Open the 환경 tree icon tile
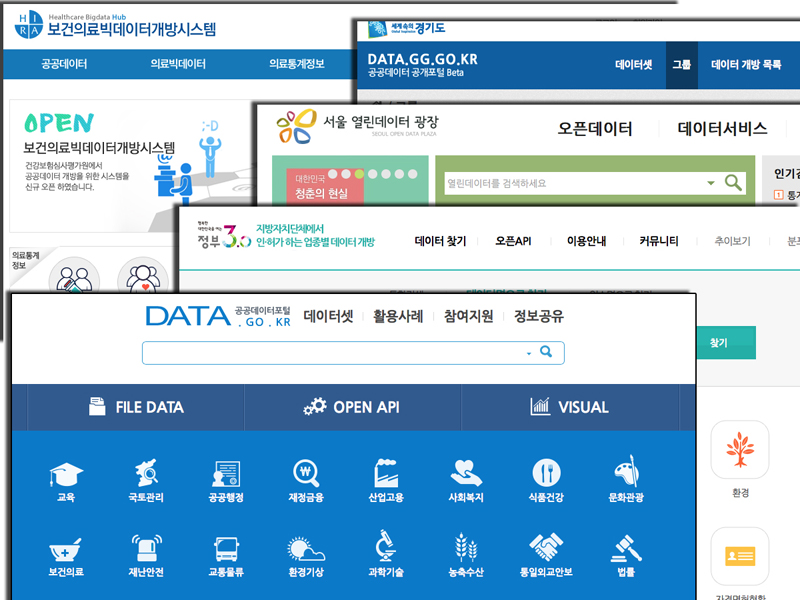Screen dimensions: 800x600 740,449
